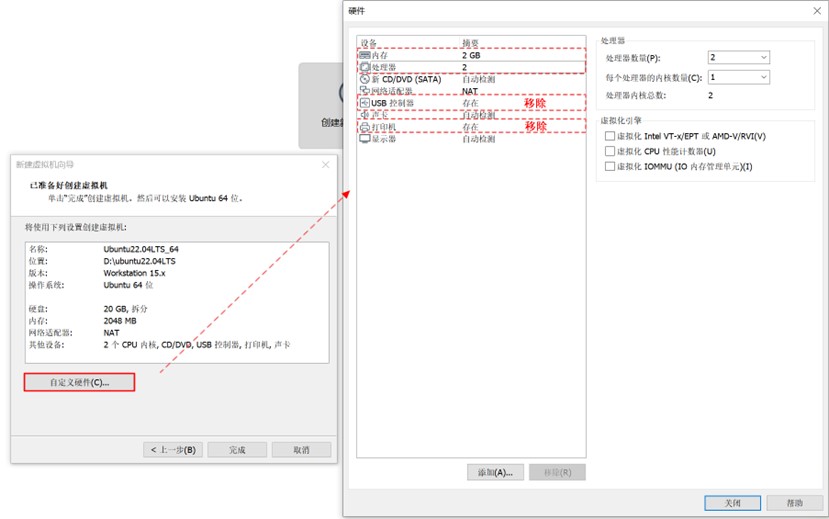The height and width of the screenshot is (519, 829).
Task: Enable 虚拟化 IOMMU checkbox
Action: 610,166
